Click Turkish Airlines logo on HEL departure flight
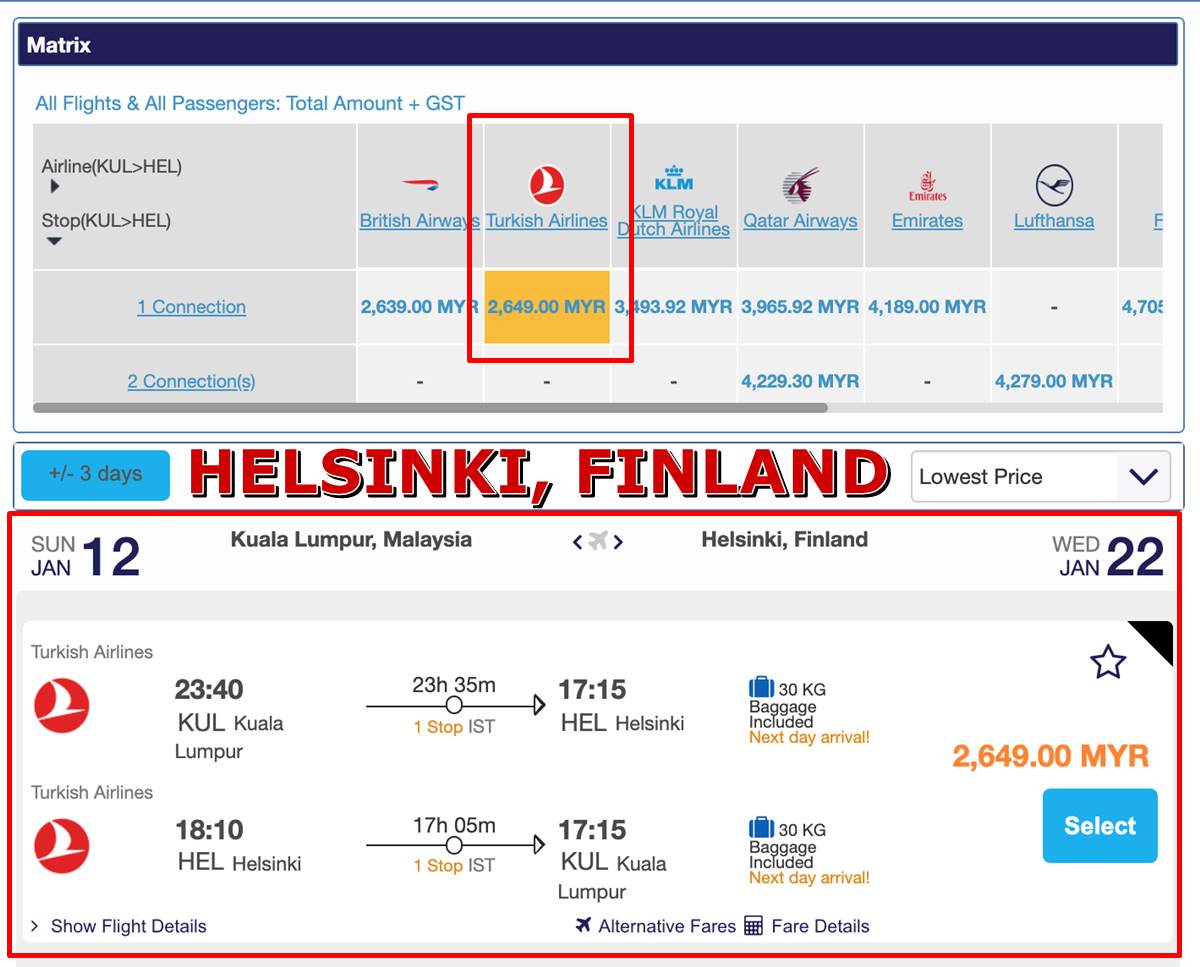1200x967 pixels. (x=62, y=846)
